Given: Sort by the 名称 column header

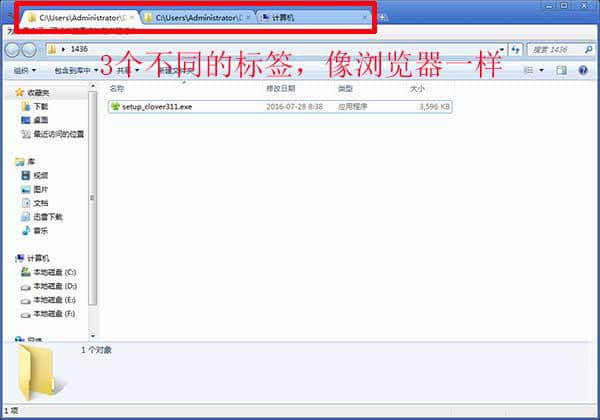Looking at the screenshot, I should (x=117, y=88).
